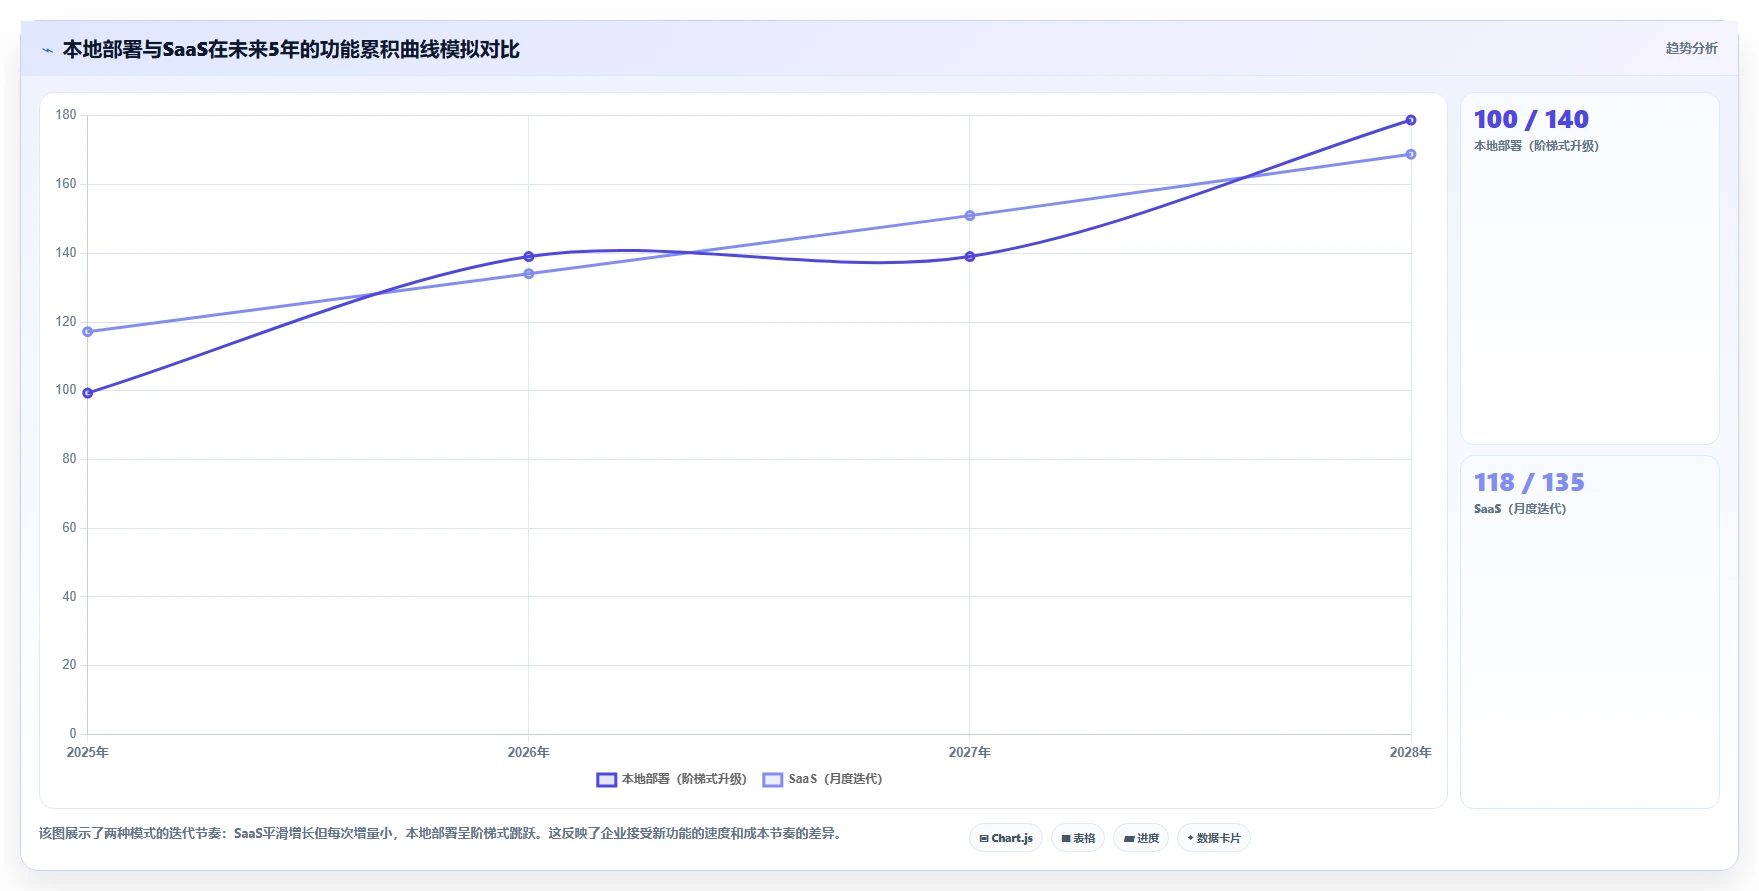Select the 进度 pill tag
Image resolution: width=1759 pixels, height=891 pixels.
(1141, 838)
